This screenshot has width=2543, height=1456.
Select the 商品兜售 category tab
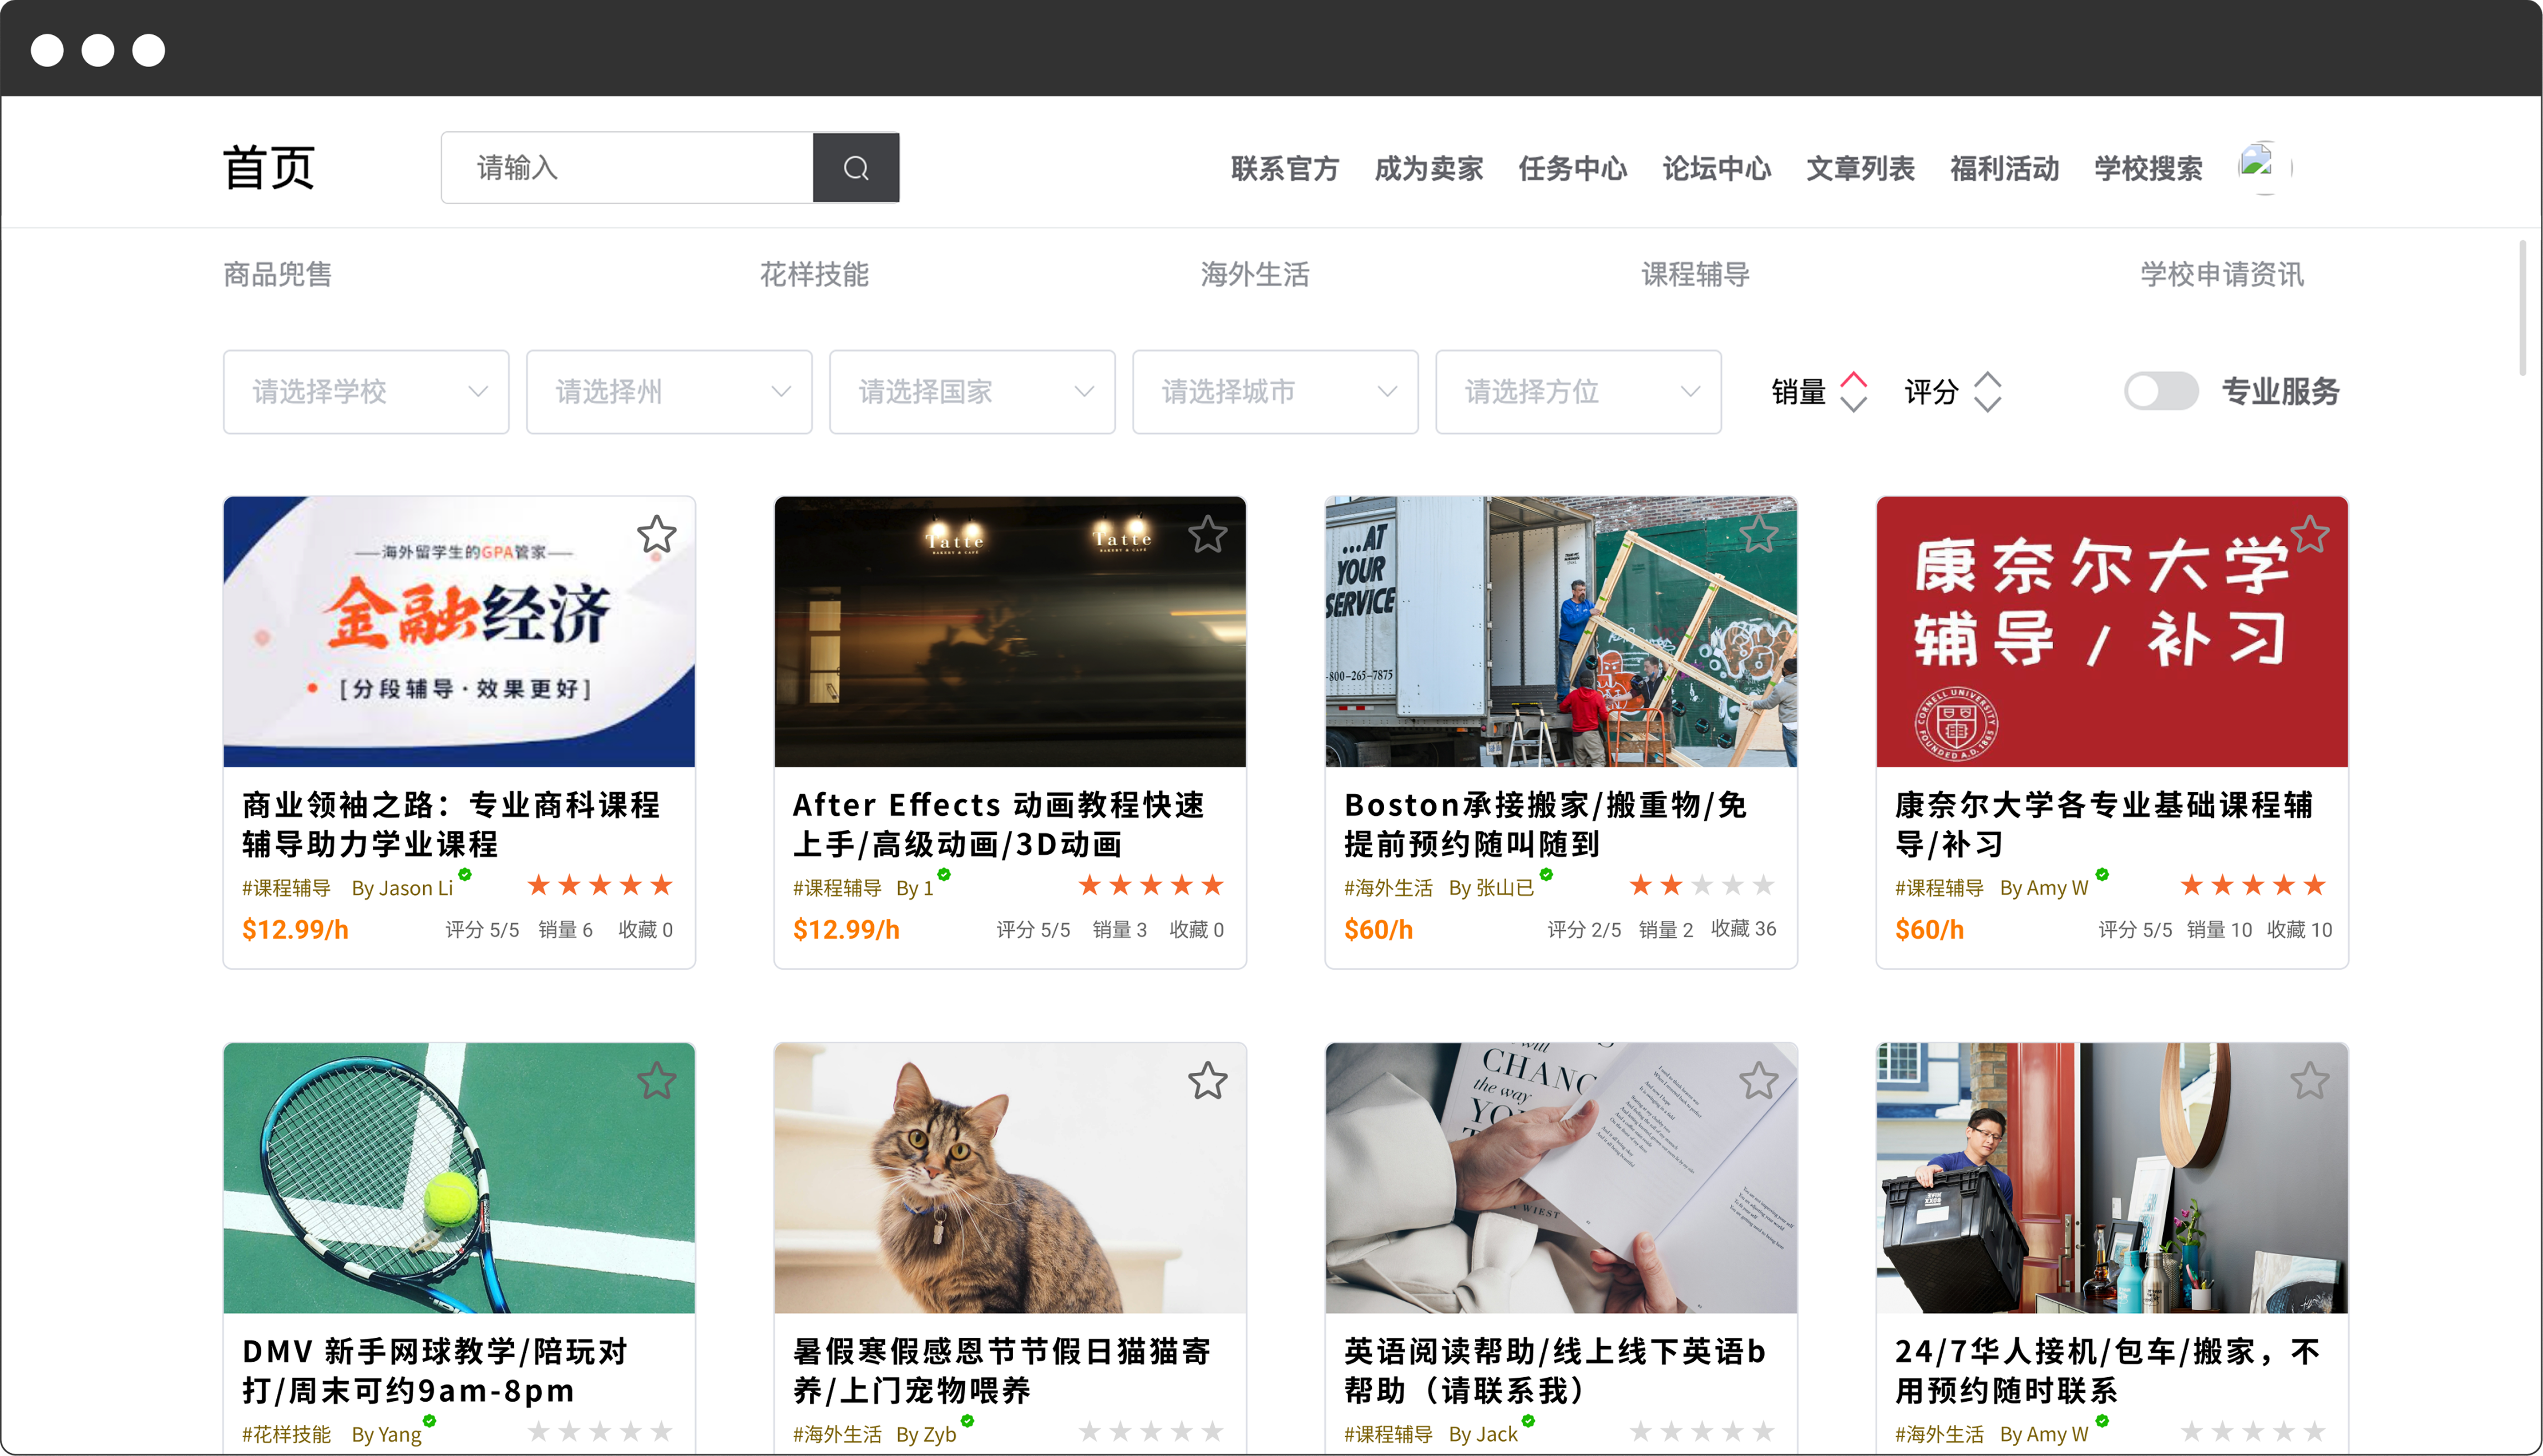(278, 274)
